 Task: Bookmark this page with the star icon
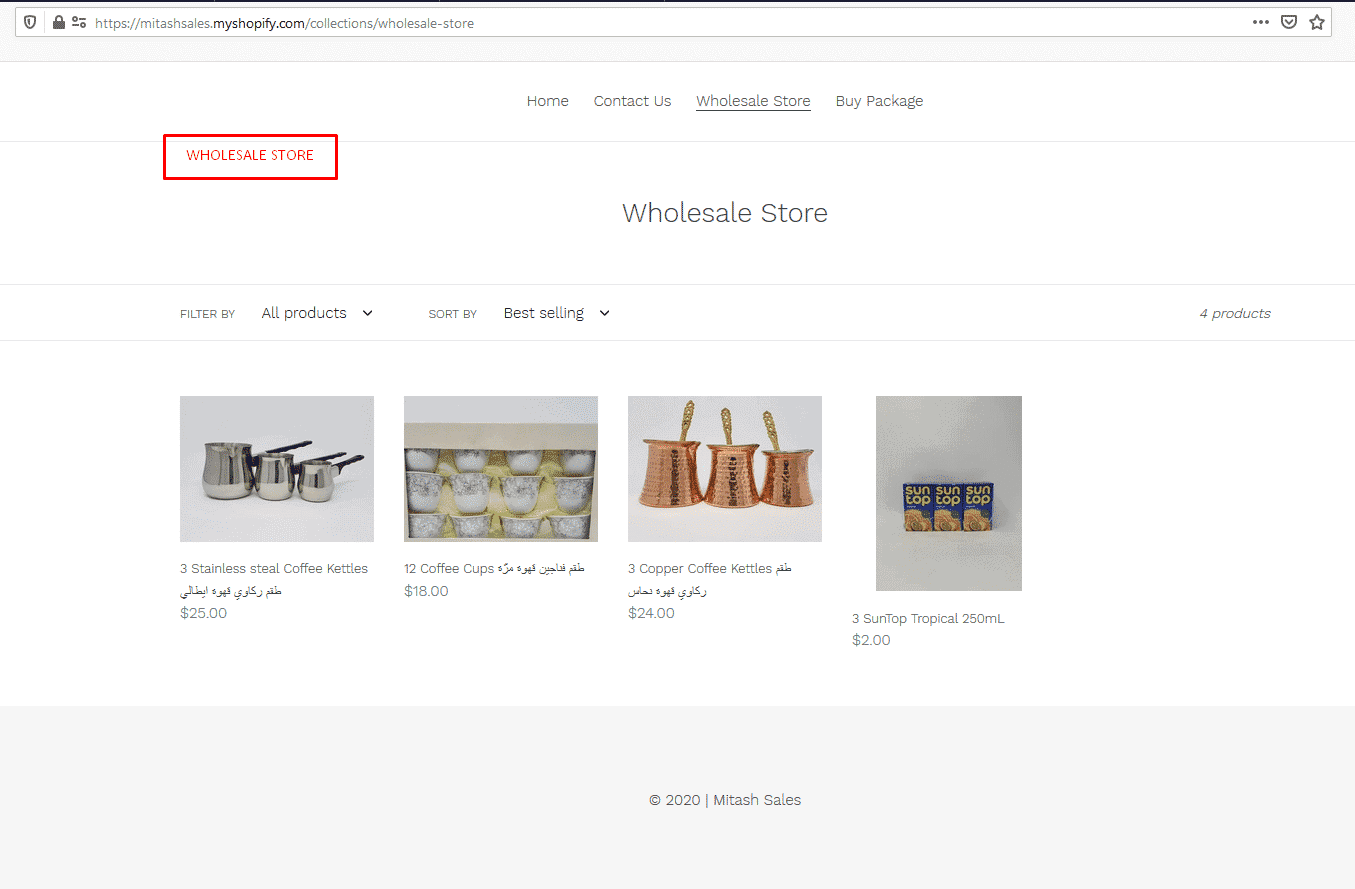pos(1317,22)
